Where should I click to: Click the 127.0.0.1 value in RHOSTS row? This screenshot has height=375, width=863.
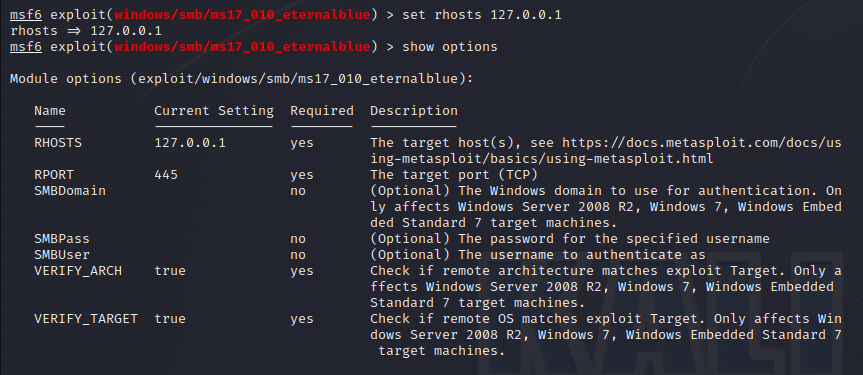click(190, 143)
